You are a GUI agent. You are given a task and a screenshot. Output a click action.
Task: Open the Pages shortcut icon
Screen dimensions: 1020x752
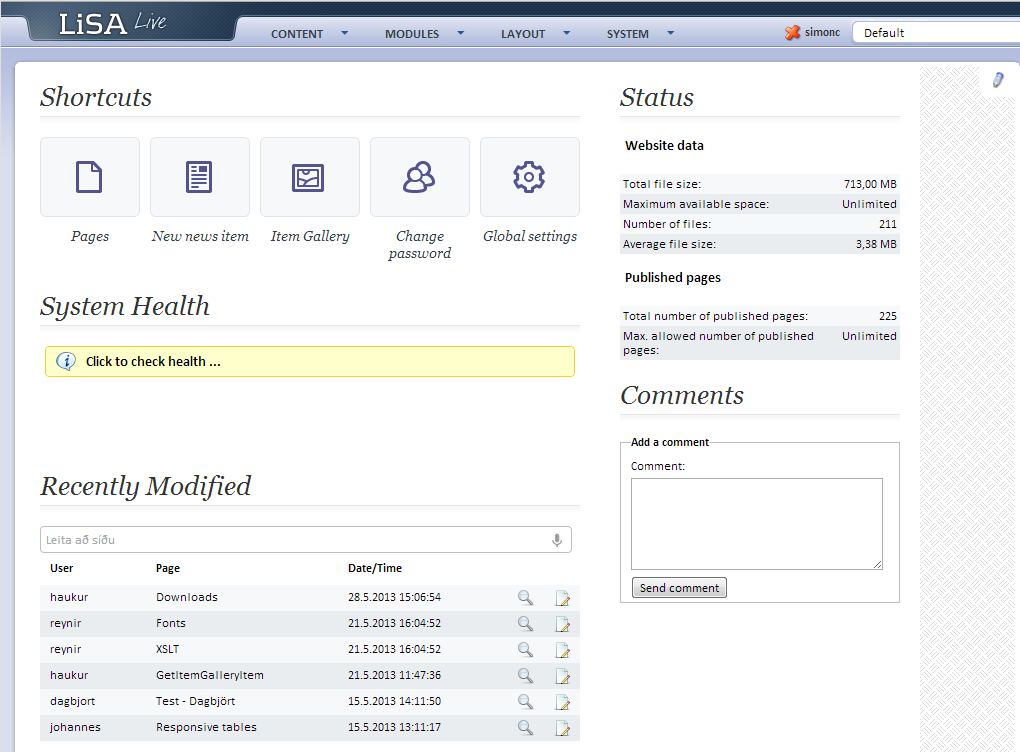89,177
